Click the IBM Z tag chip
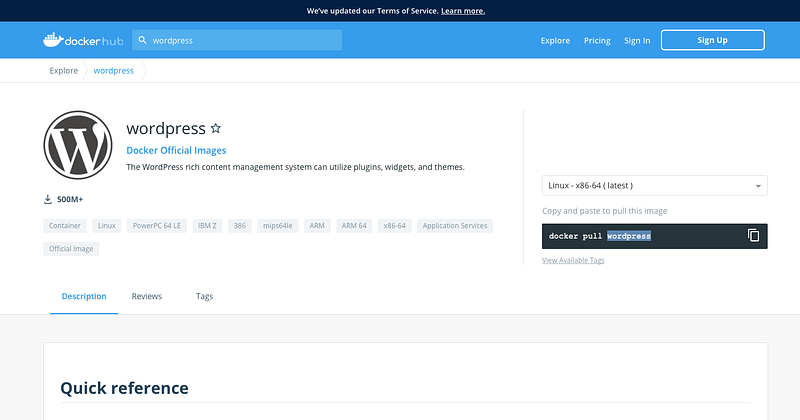Image resolution: width=800 pixels, height=420 pixels. tap(207, 226)
